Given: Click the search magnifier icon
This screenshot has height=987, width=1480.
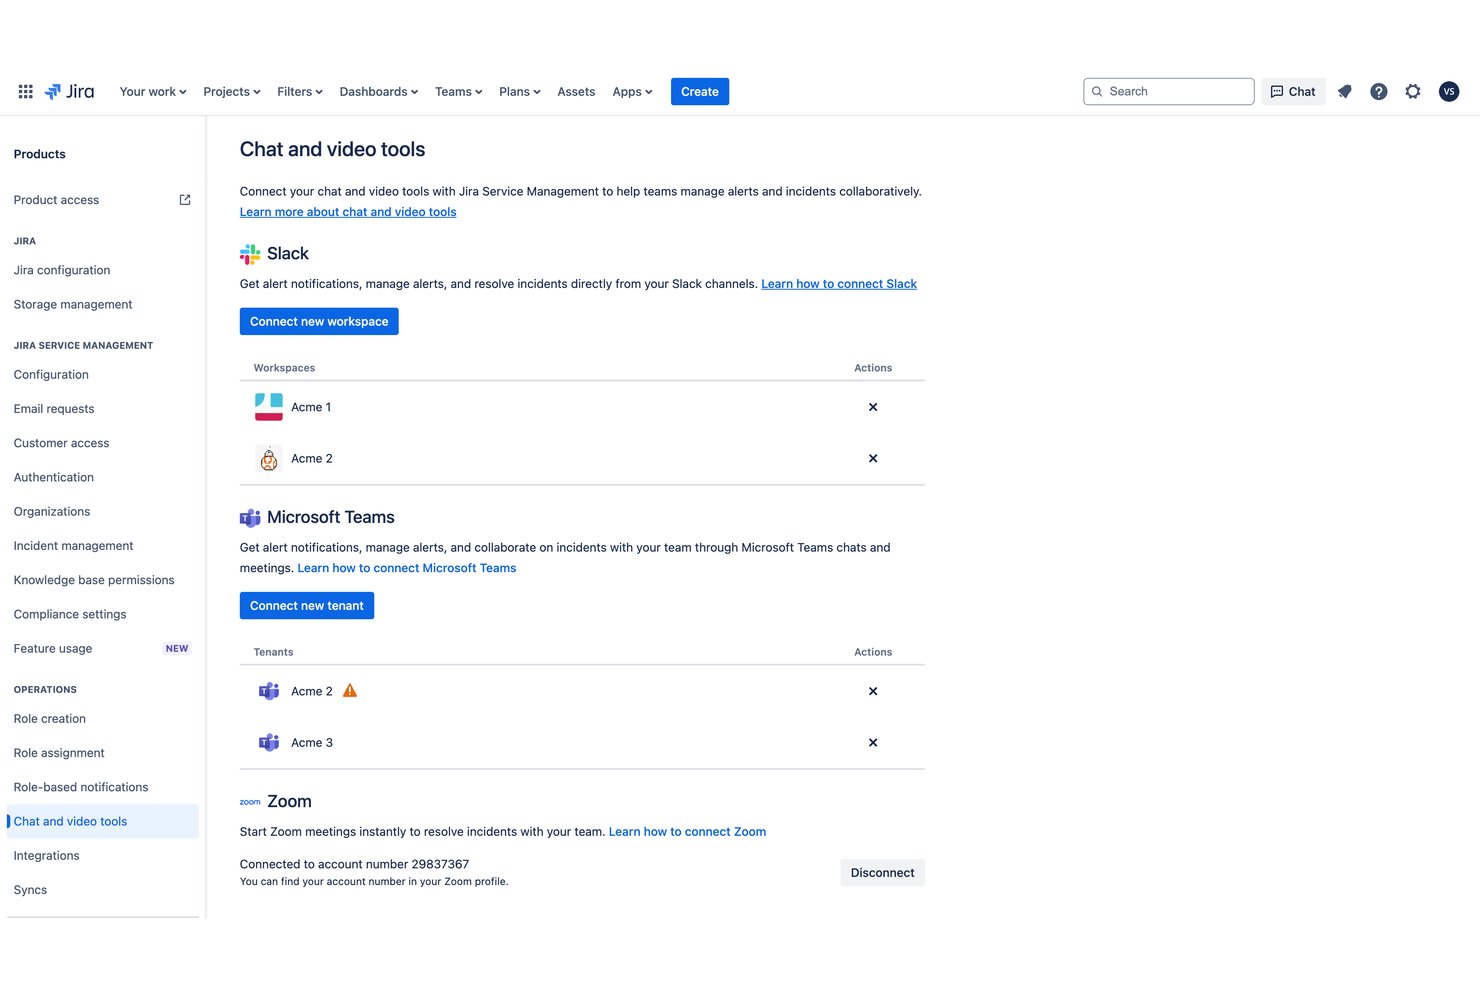Looking at the screenshot, I should 1097,92.
